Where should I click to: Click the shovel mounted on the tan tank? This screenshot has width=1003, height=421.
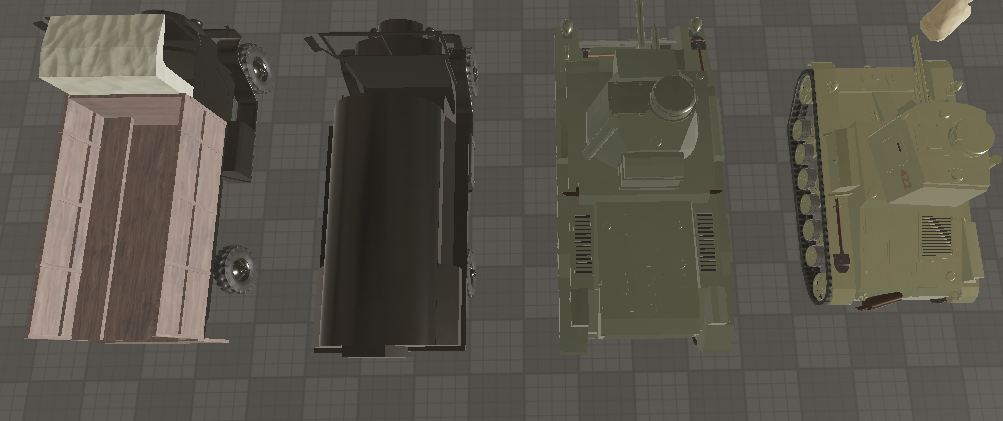[840, 250]
